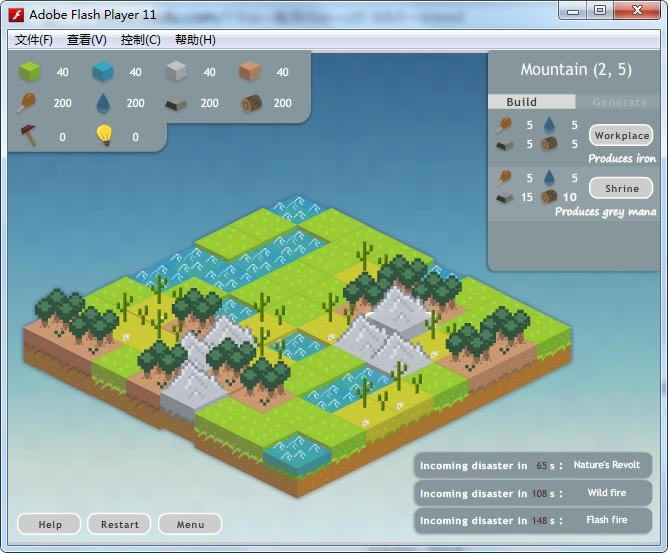
Task: Open the 文件(F) menu
Action: 34,40
